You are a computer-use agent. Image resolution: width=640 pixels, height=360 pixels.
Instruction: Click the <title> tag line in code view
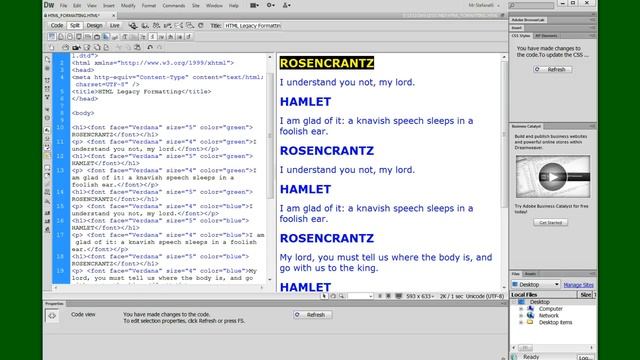coord(142,92)
